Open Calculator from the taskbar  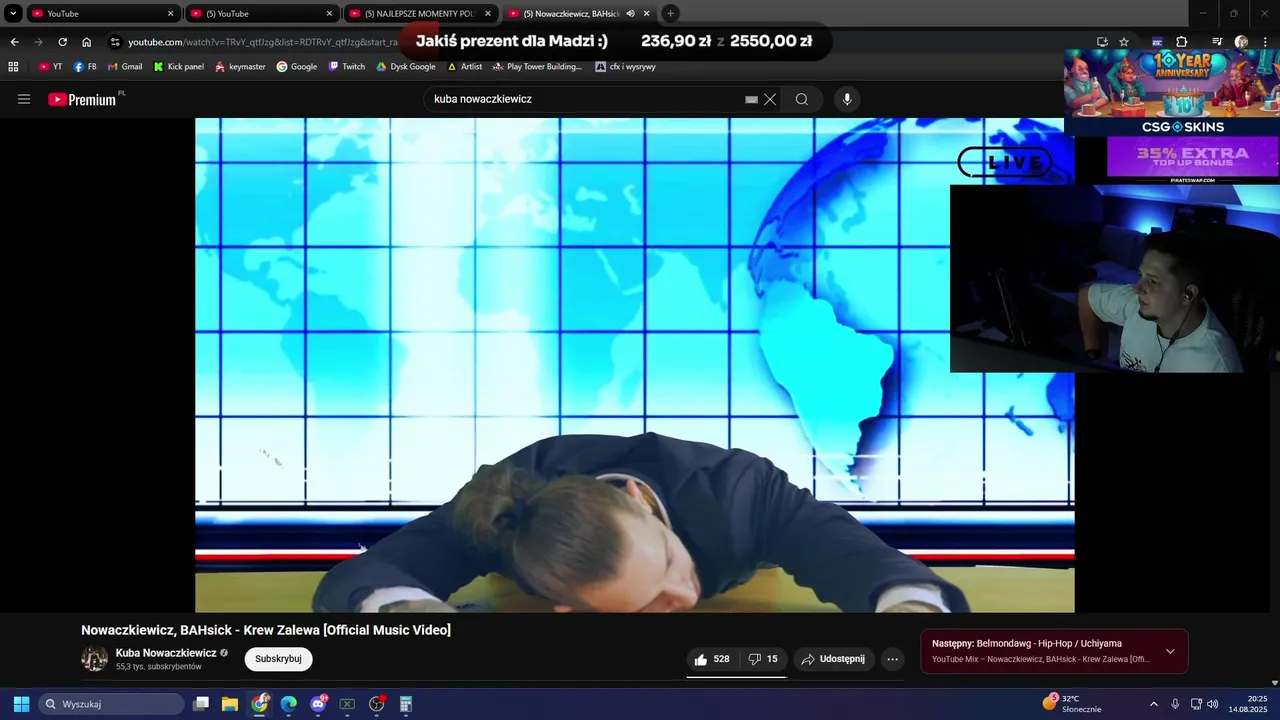pyautogui.click(x=406, y=704)
